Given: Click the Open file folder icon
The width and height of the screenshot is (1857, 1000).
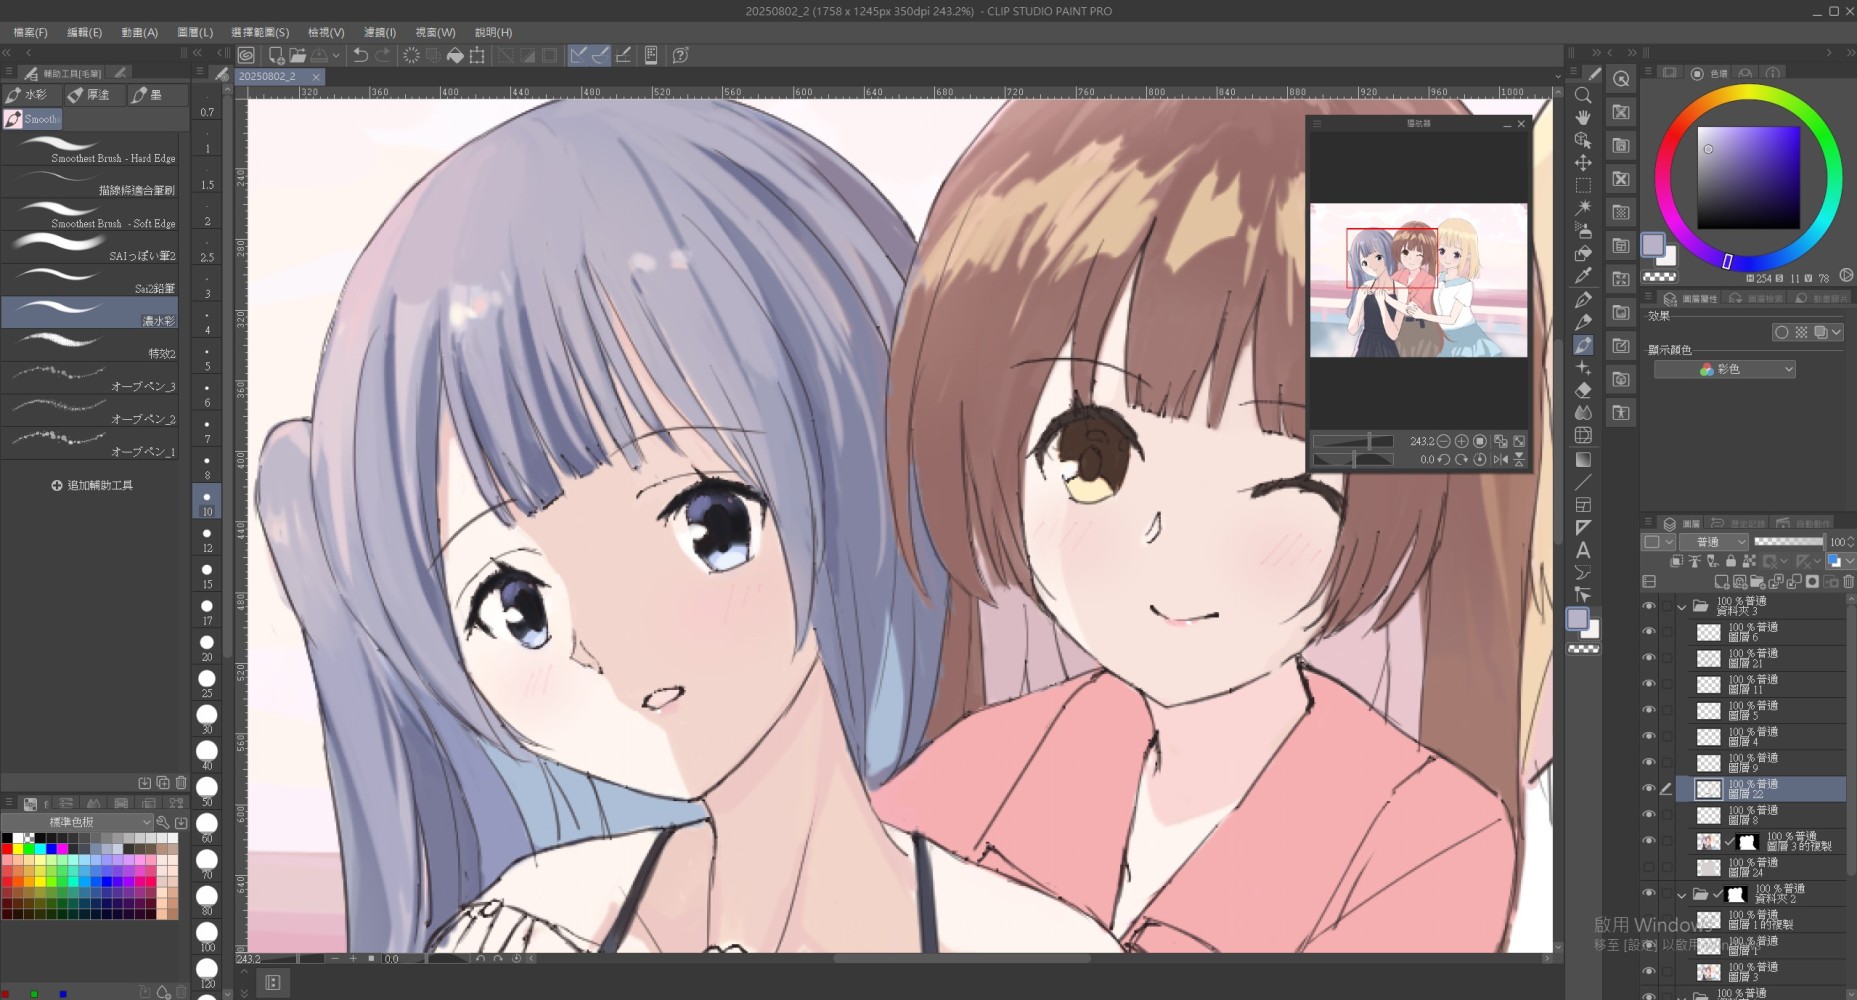Looking at the screenshot, I should pyautogui.click(x=297, y=55).
